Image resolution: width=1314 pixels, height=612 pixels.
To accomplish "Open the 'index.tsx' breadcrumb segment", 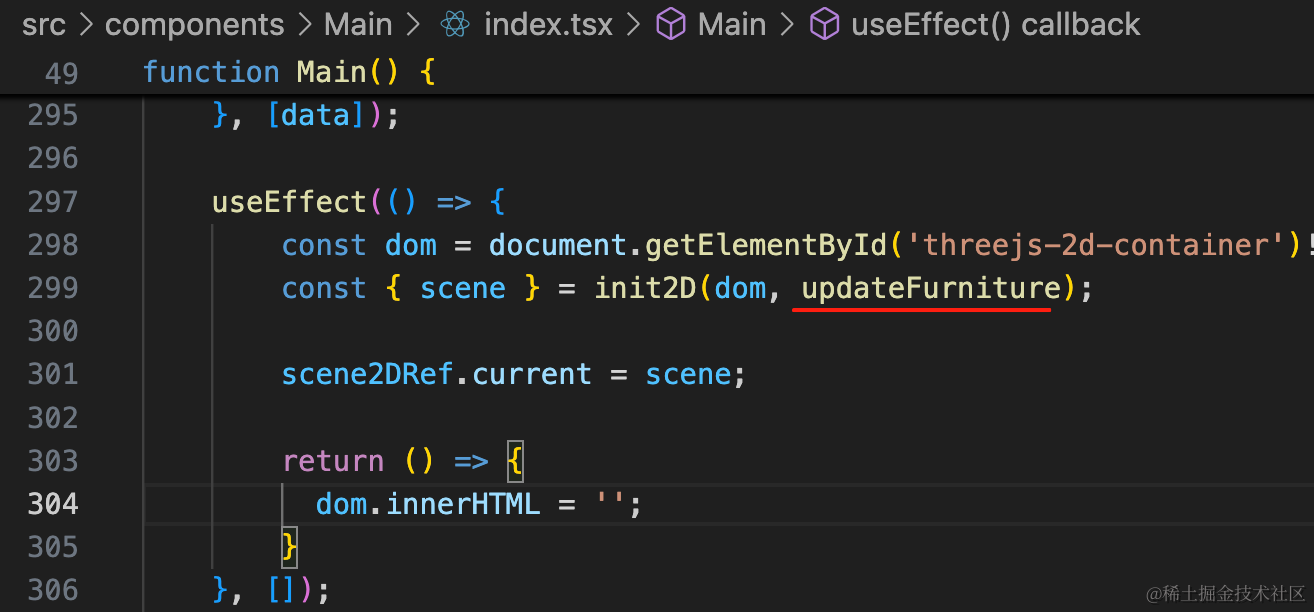I will click(x=548, y=25).
